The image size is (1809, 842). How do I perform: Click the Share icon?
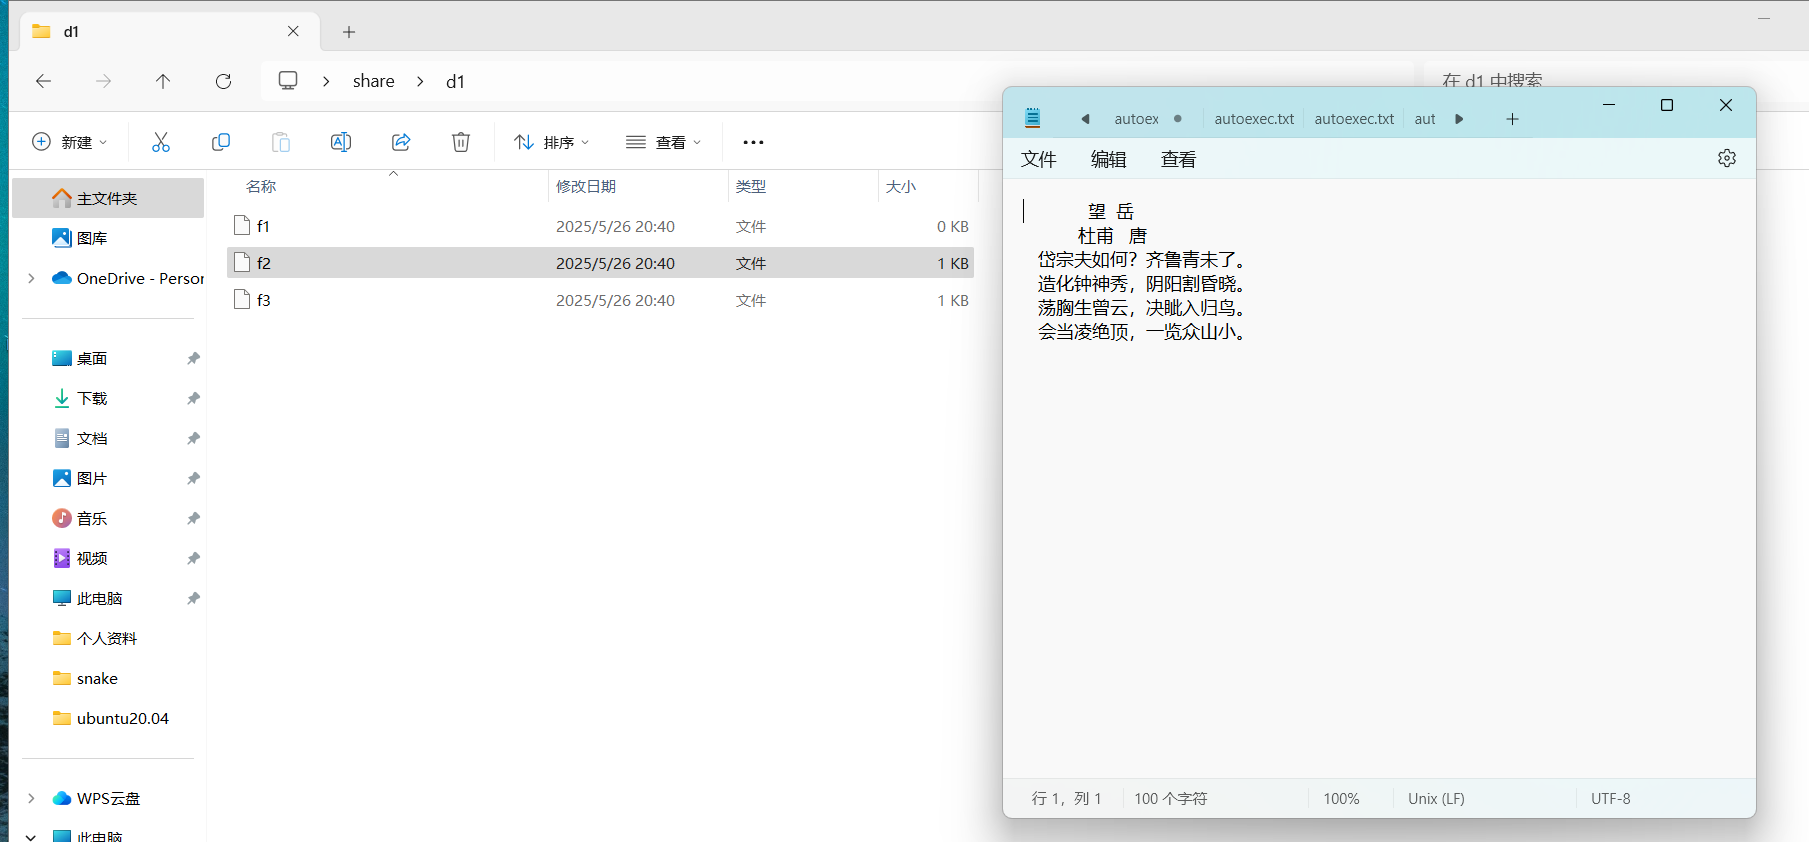pyautogui.click(x=401, y=142)
